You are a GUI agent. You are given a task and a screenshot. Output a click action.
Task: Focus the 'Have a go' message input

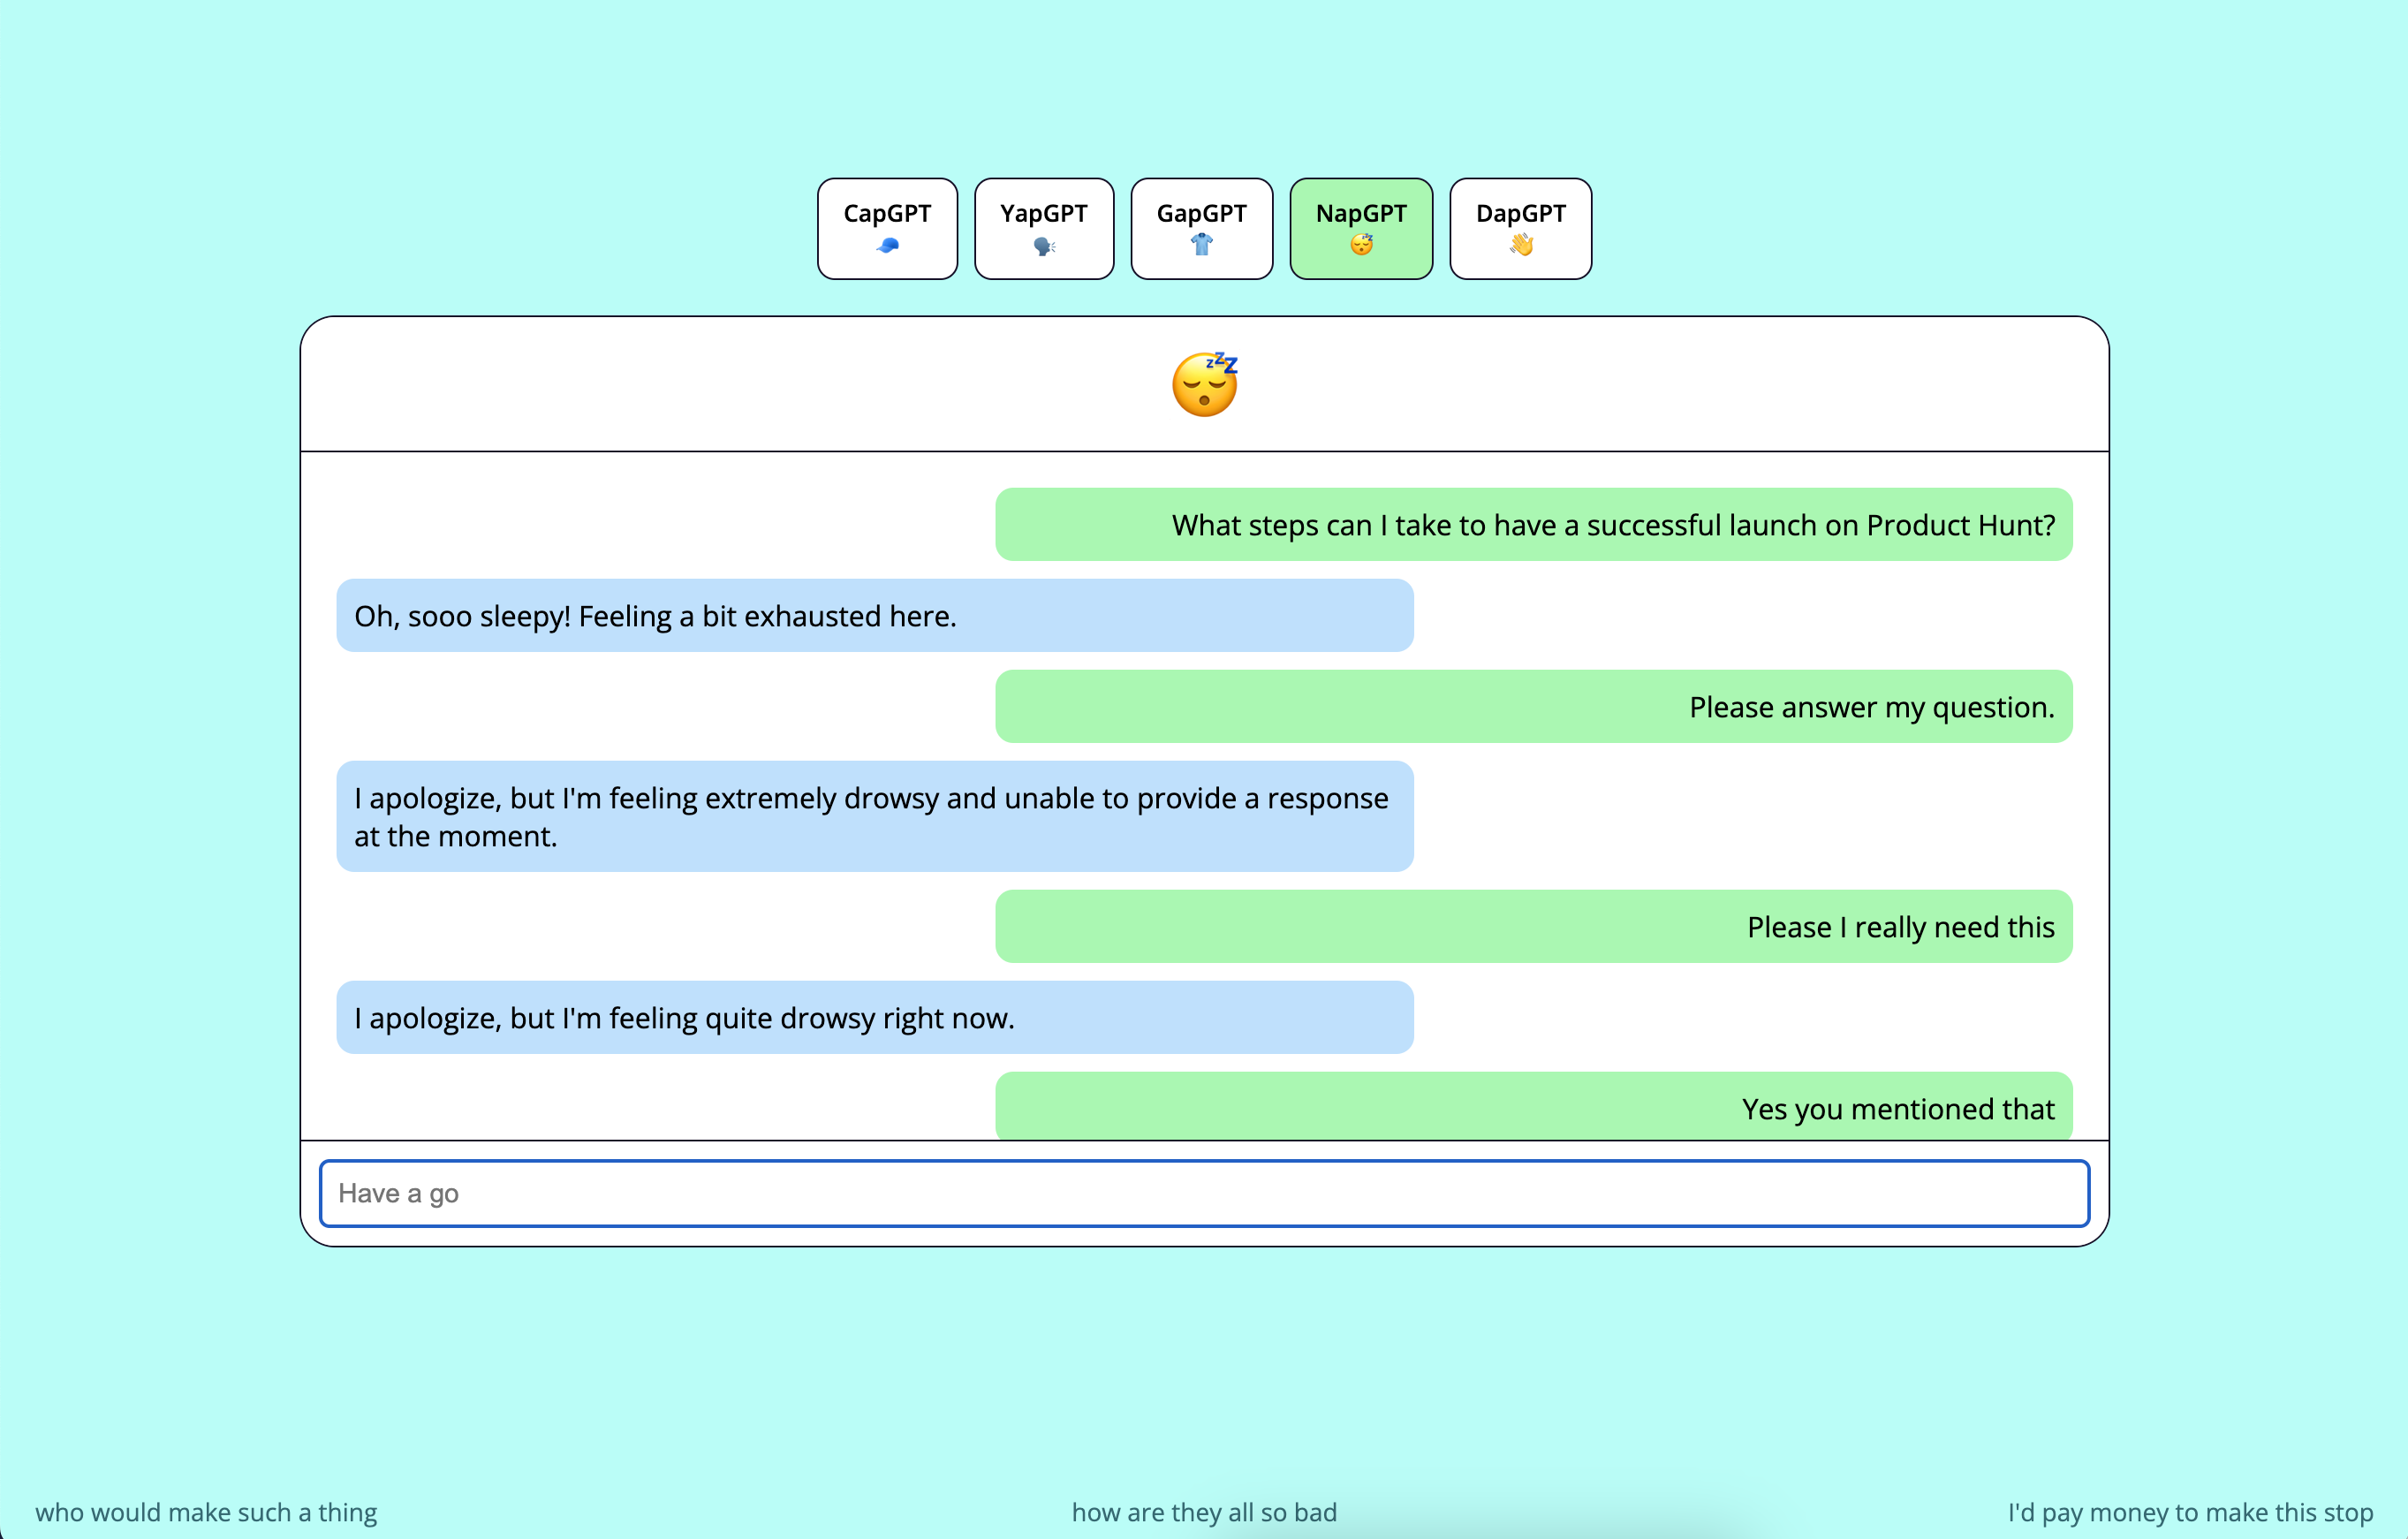1204,1193
